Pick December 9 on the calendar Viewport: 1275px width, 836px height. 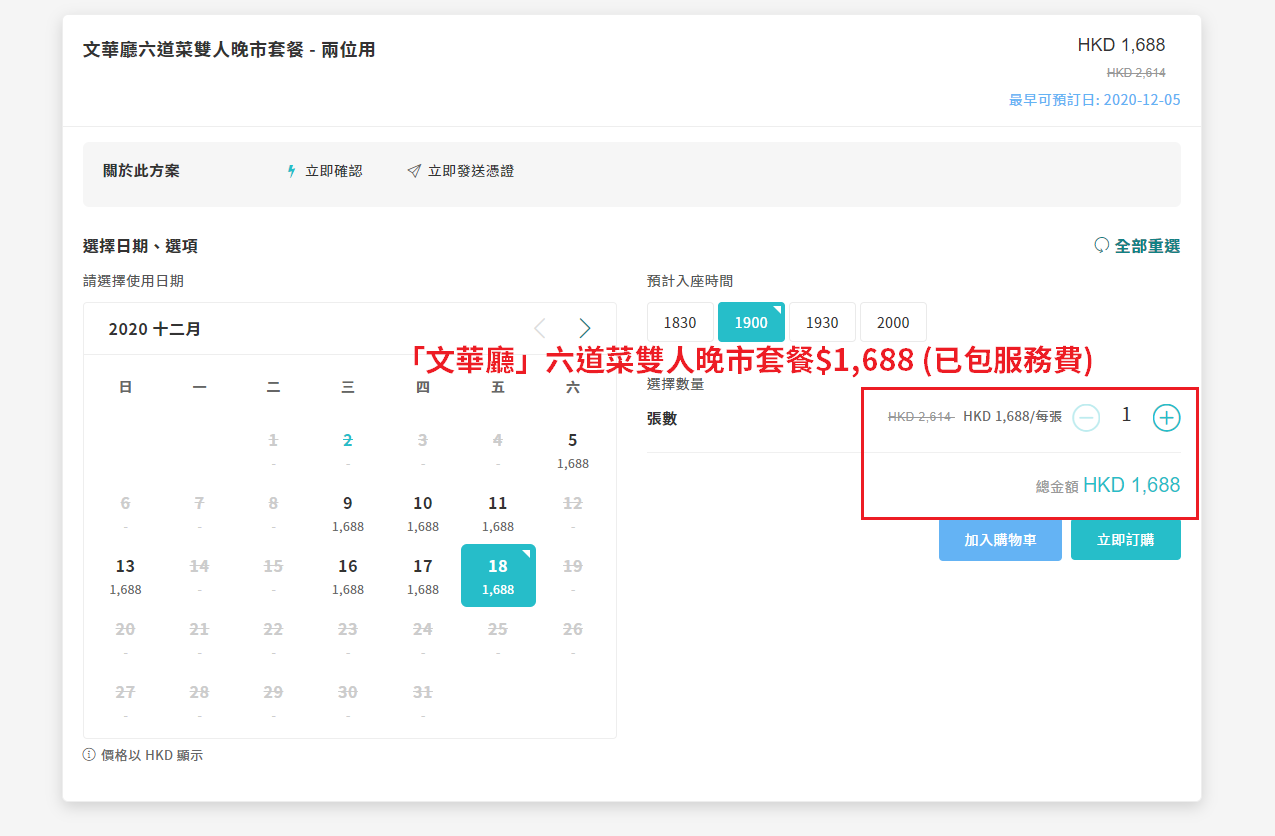pyautogui.click(x=348, y=513)
